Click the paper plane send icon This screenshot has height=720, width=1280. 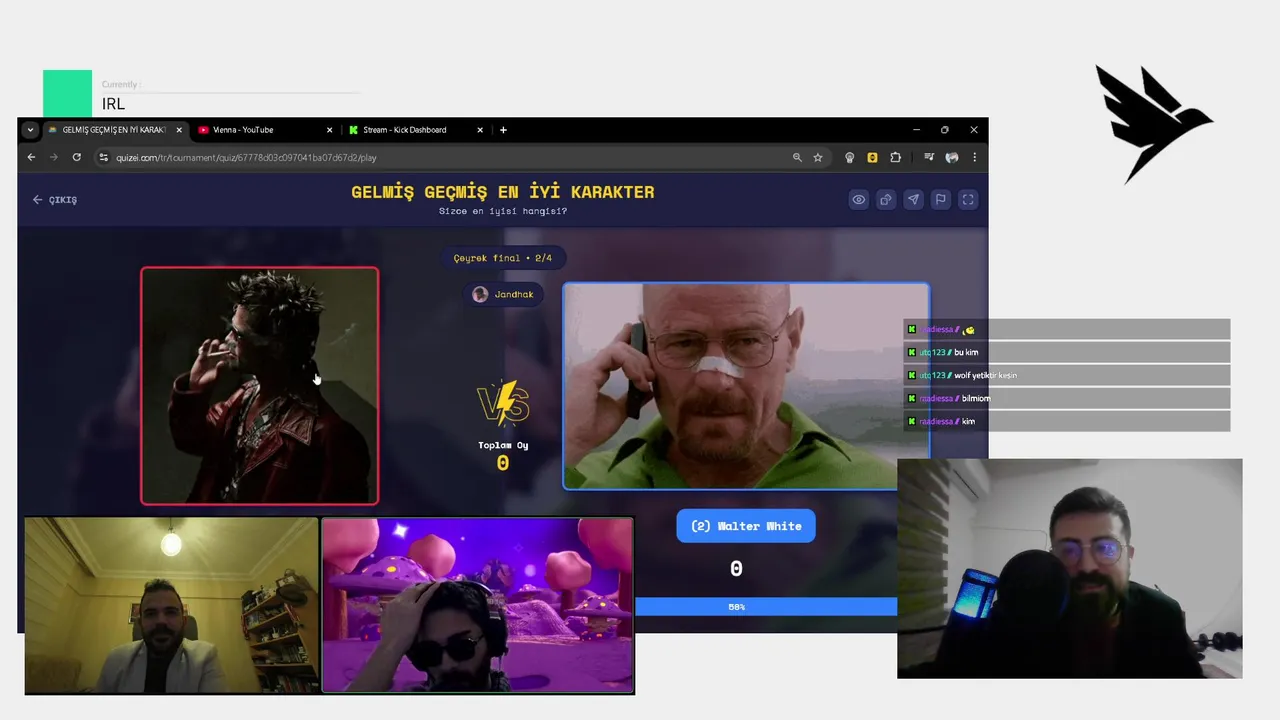coord(913,200)
